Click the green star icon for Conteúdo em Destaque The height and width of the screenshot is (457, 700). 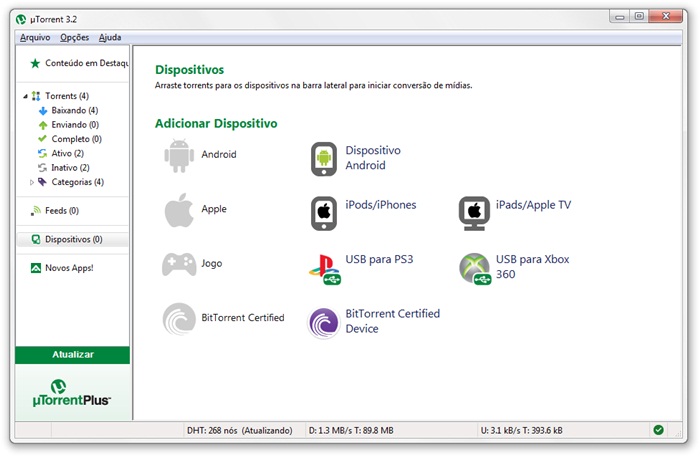(x=35, y=63)
